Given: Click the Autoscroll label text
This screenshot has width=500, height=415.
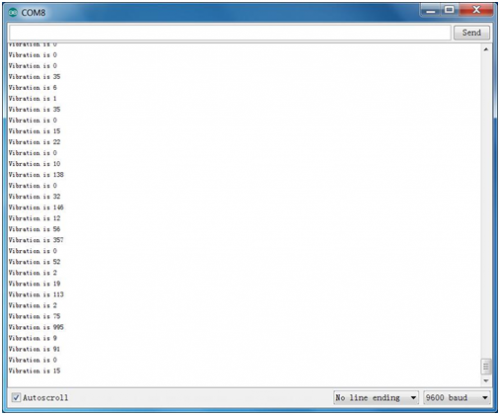Looking at the screenshot, I should [45, 398].
